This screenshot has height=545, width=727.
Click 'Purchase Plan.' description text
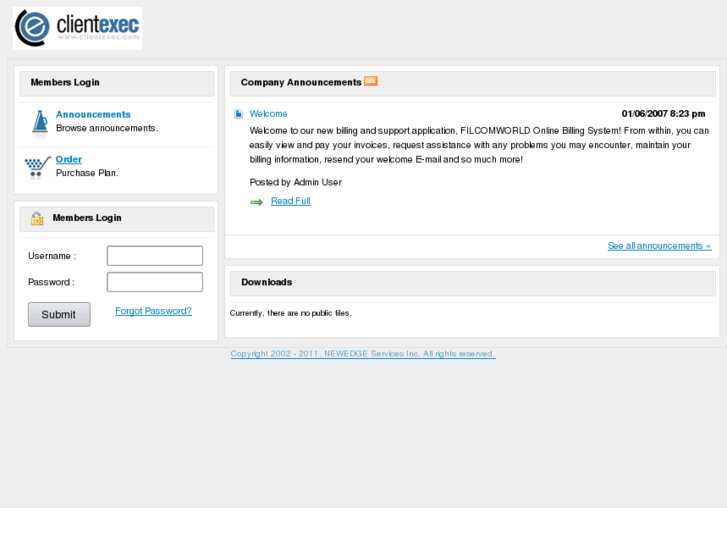[x=87, y=173]
